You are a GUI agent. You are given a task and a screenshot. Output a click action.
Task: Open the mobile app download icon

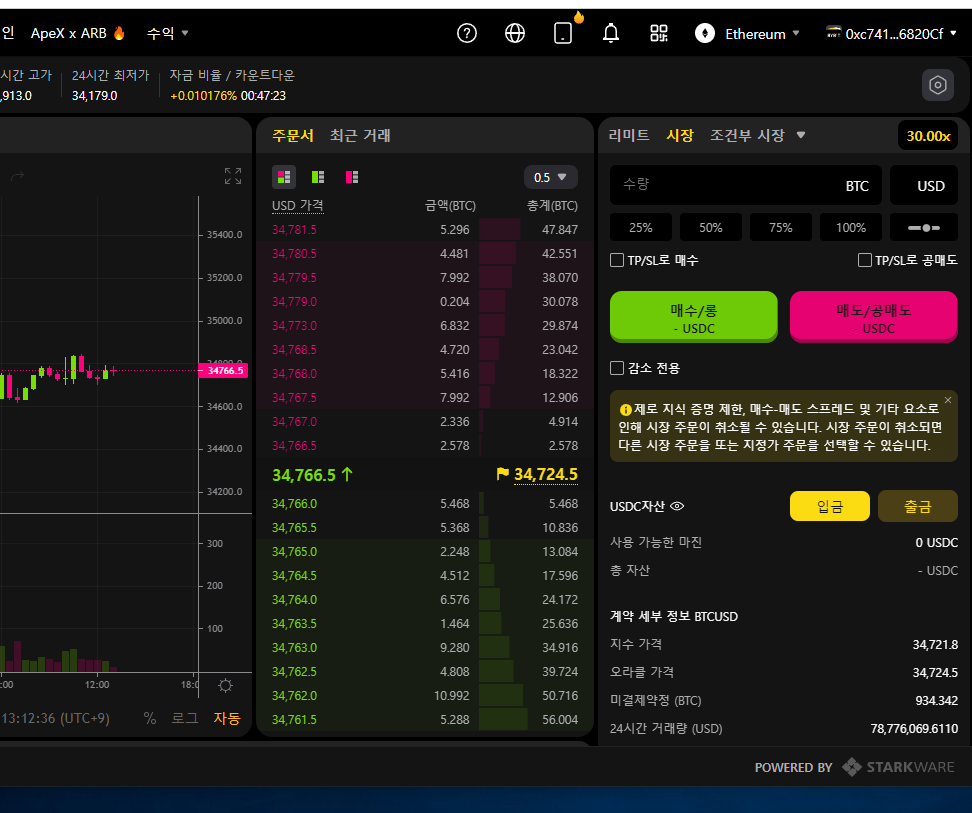coord(563,33)
